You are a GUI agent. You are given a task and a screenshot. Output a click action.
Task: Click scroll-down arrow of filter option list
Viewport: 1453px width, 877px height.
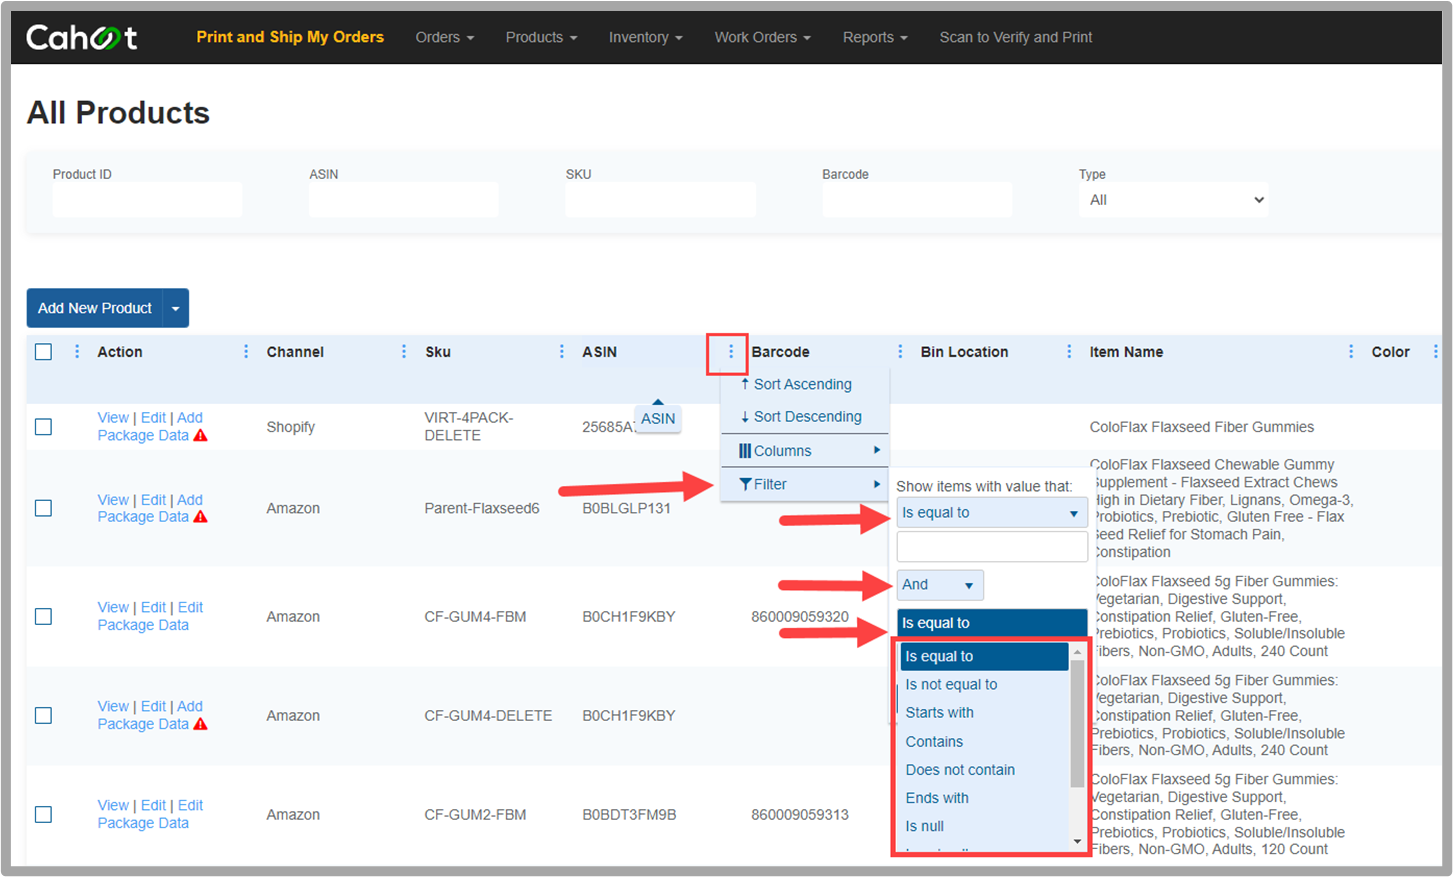tap(1077, 842)
